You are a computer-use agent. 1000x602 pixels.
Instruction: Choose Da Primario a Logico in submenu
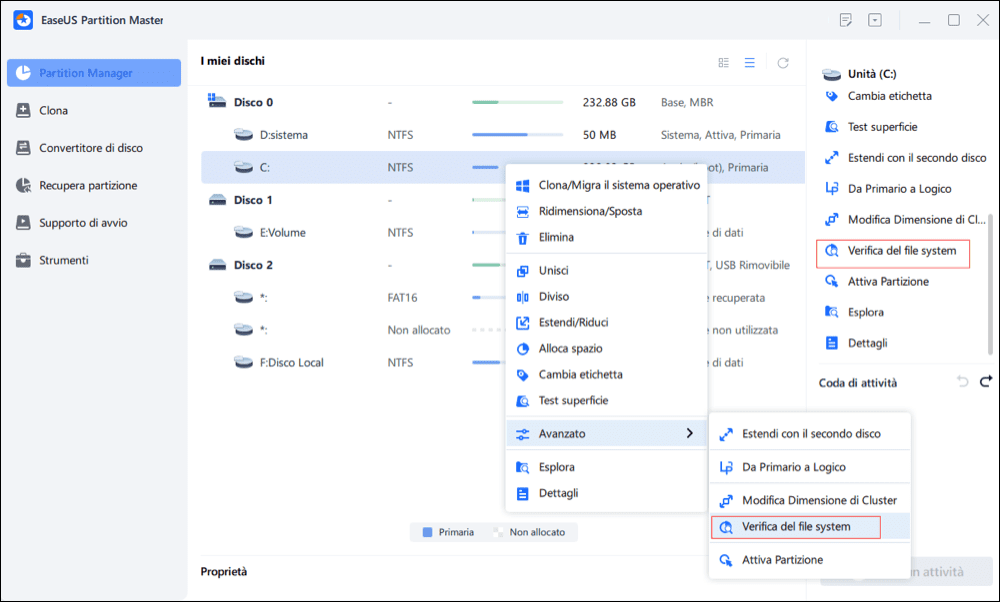coord(810,467)
